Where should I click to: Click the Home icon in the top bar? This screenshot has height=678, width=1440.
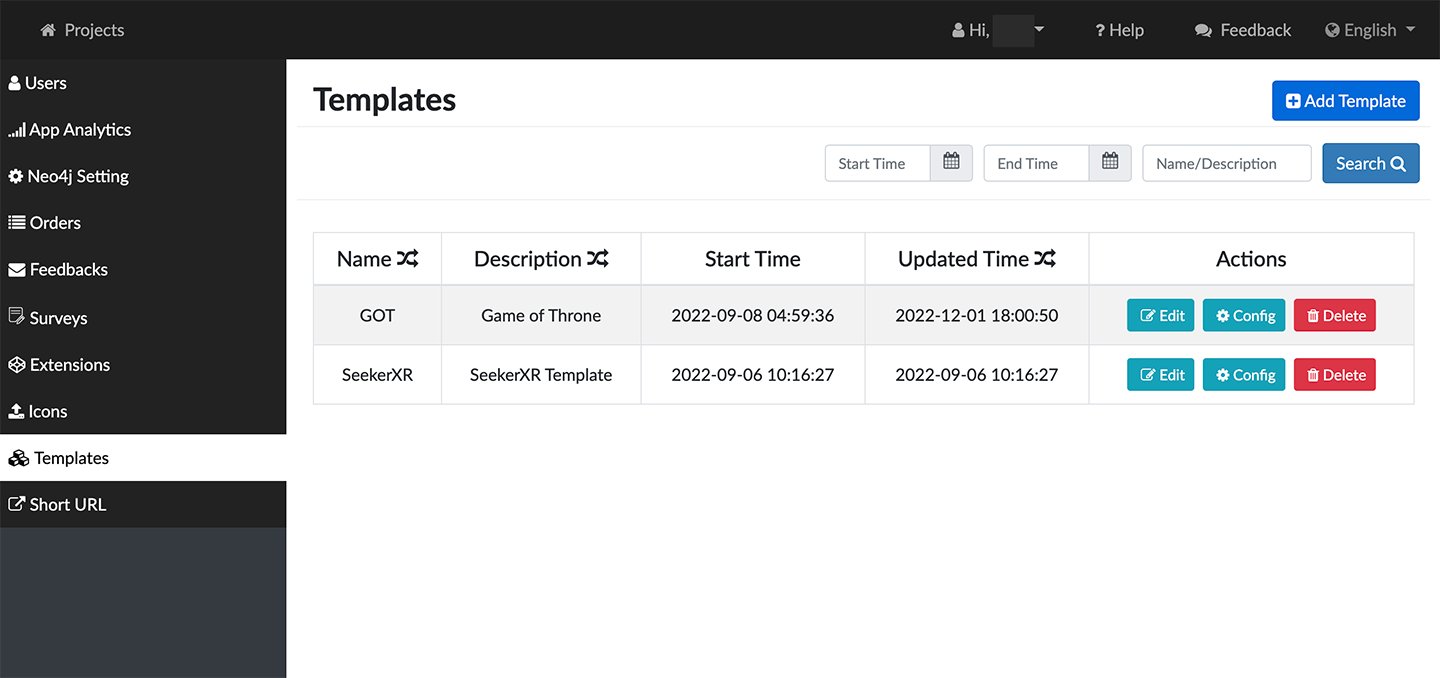[x=47, y=29]
